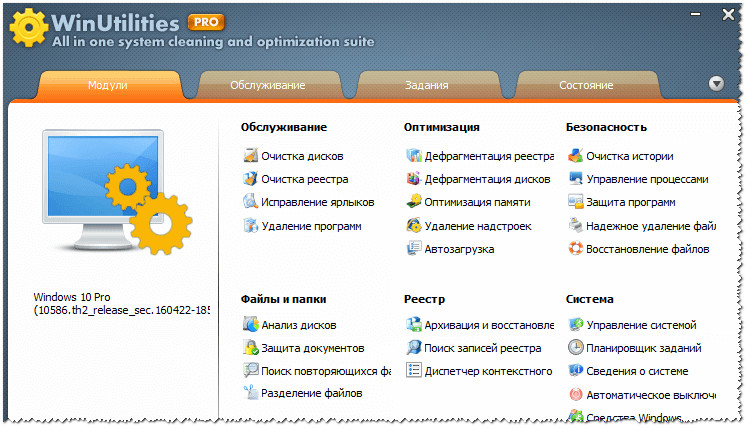Click the Архивация и восстановление icon
Image resolution: width=752 pixels, height=432 pixels.
tap(413, 324)
